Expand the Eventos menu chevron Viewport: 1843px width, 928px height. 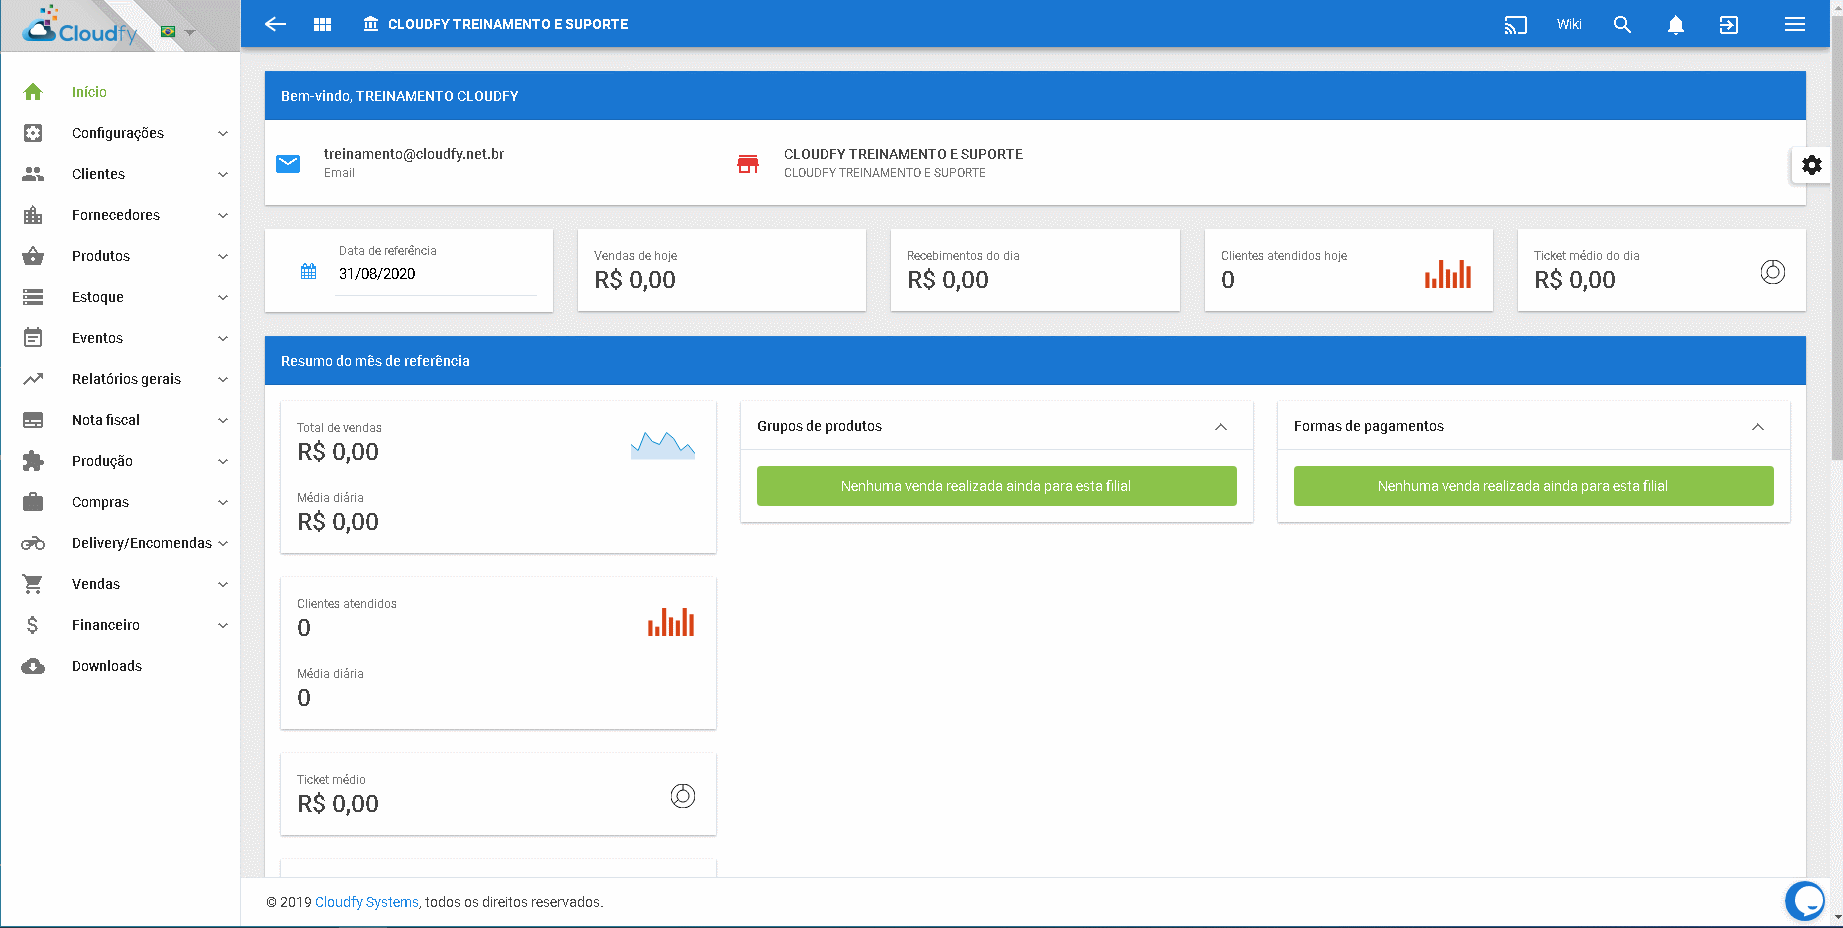pos(223,338)
